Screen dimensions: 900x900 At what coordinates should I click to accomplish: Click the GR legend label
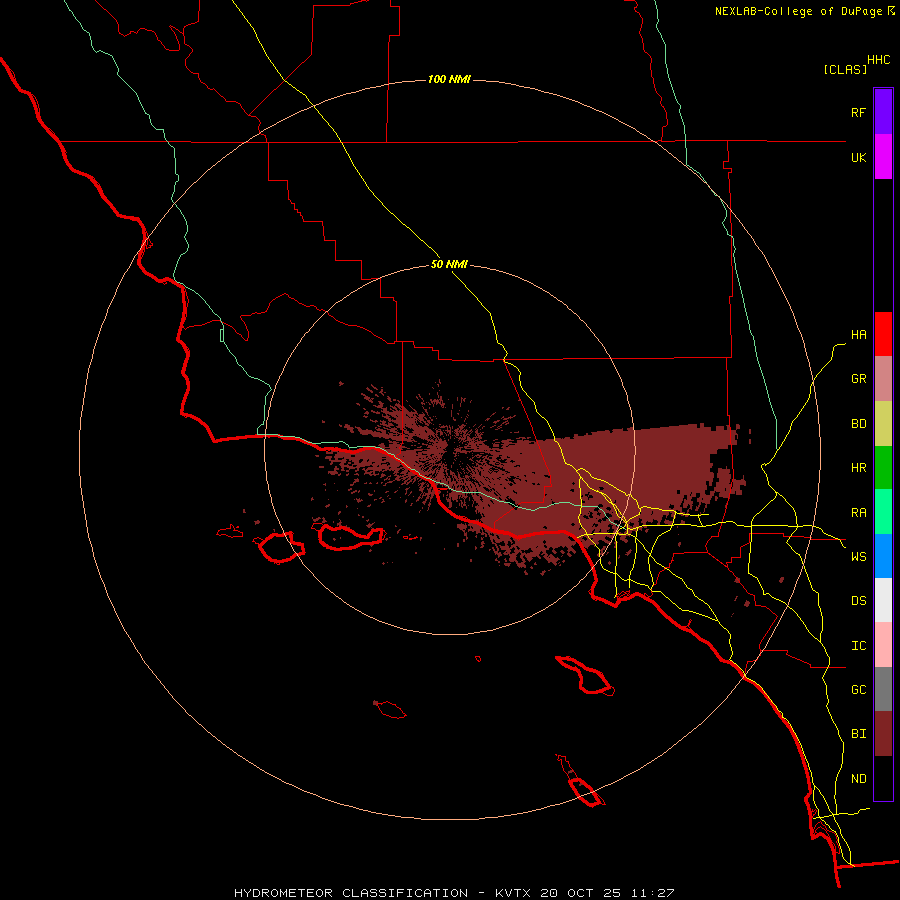pos(858,379)
